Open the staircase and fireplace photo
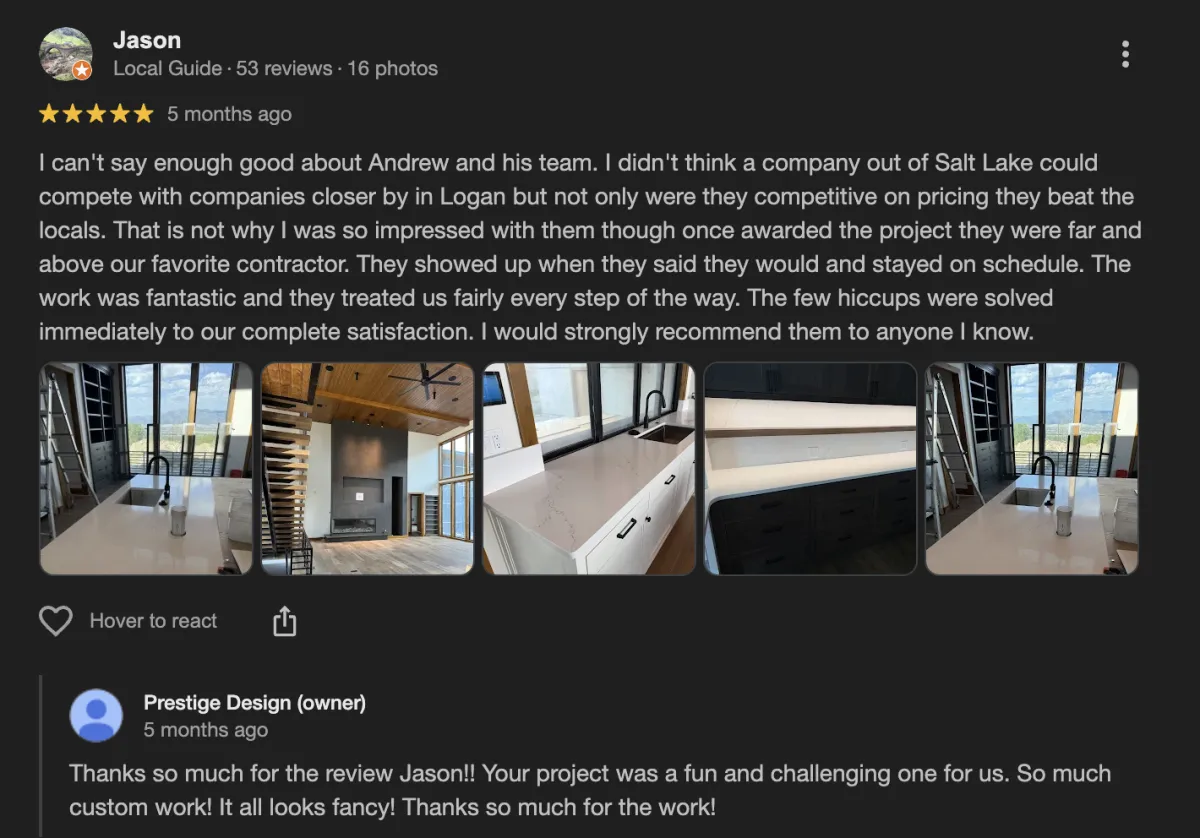 click(x=367, y=468)
